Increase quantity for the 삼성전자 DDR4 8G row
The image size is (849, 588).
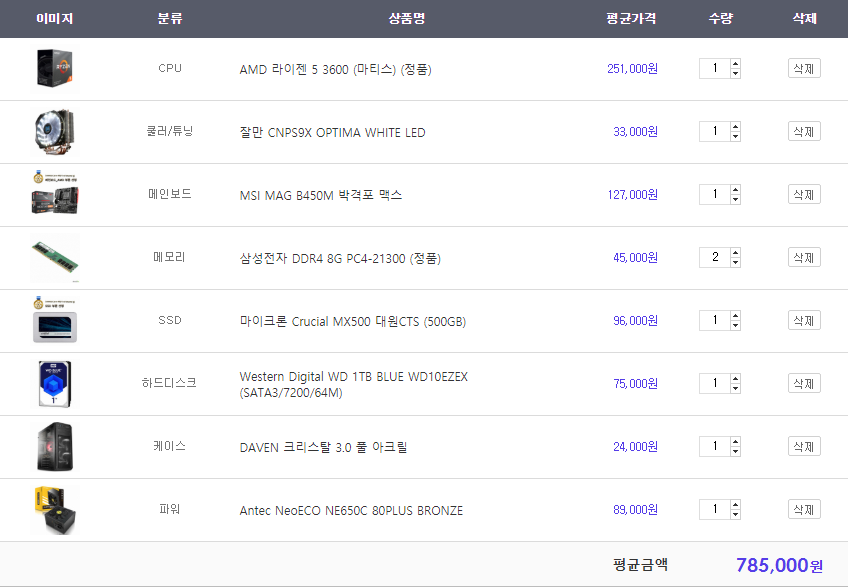point(735,252)
